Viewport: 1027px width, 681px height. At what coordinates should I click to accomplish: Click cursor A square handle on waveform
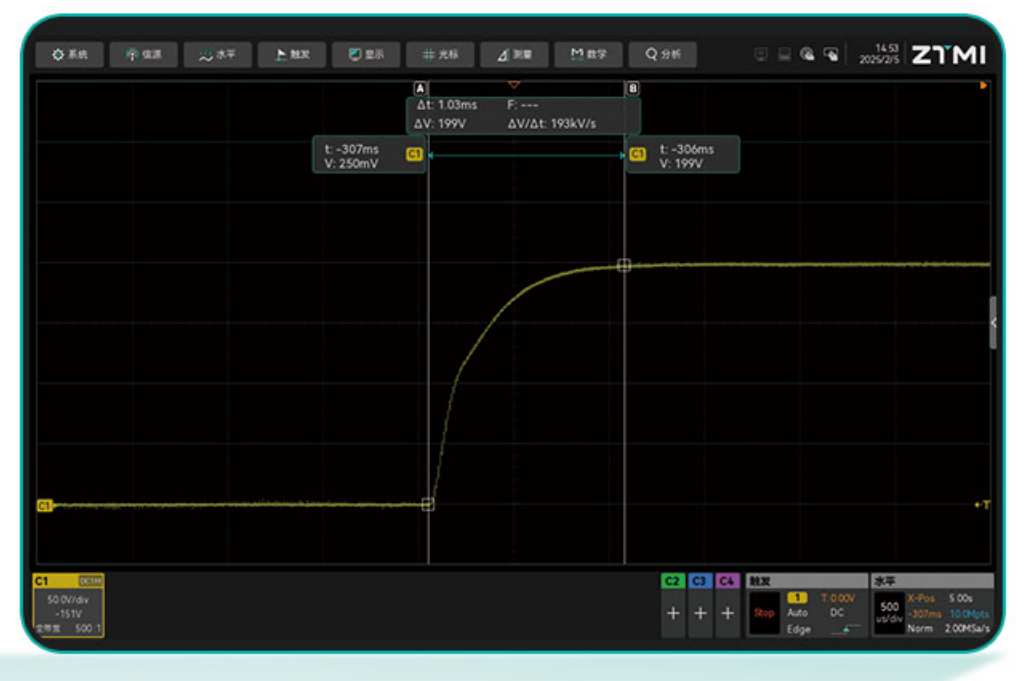(x=428, y=504)
